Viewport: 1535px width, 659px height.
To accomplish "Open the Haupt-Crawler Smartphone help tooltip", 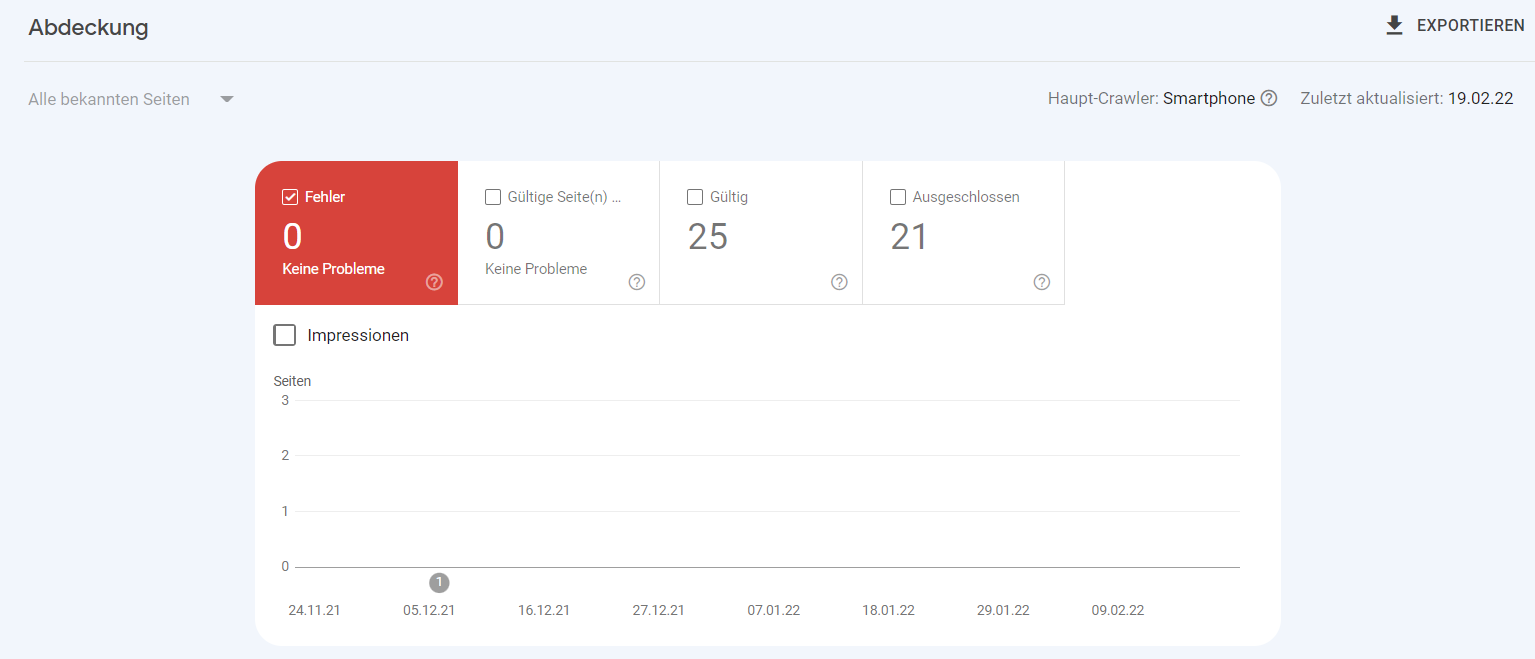I will [x=1269, y=98].
